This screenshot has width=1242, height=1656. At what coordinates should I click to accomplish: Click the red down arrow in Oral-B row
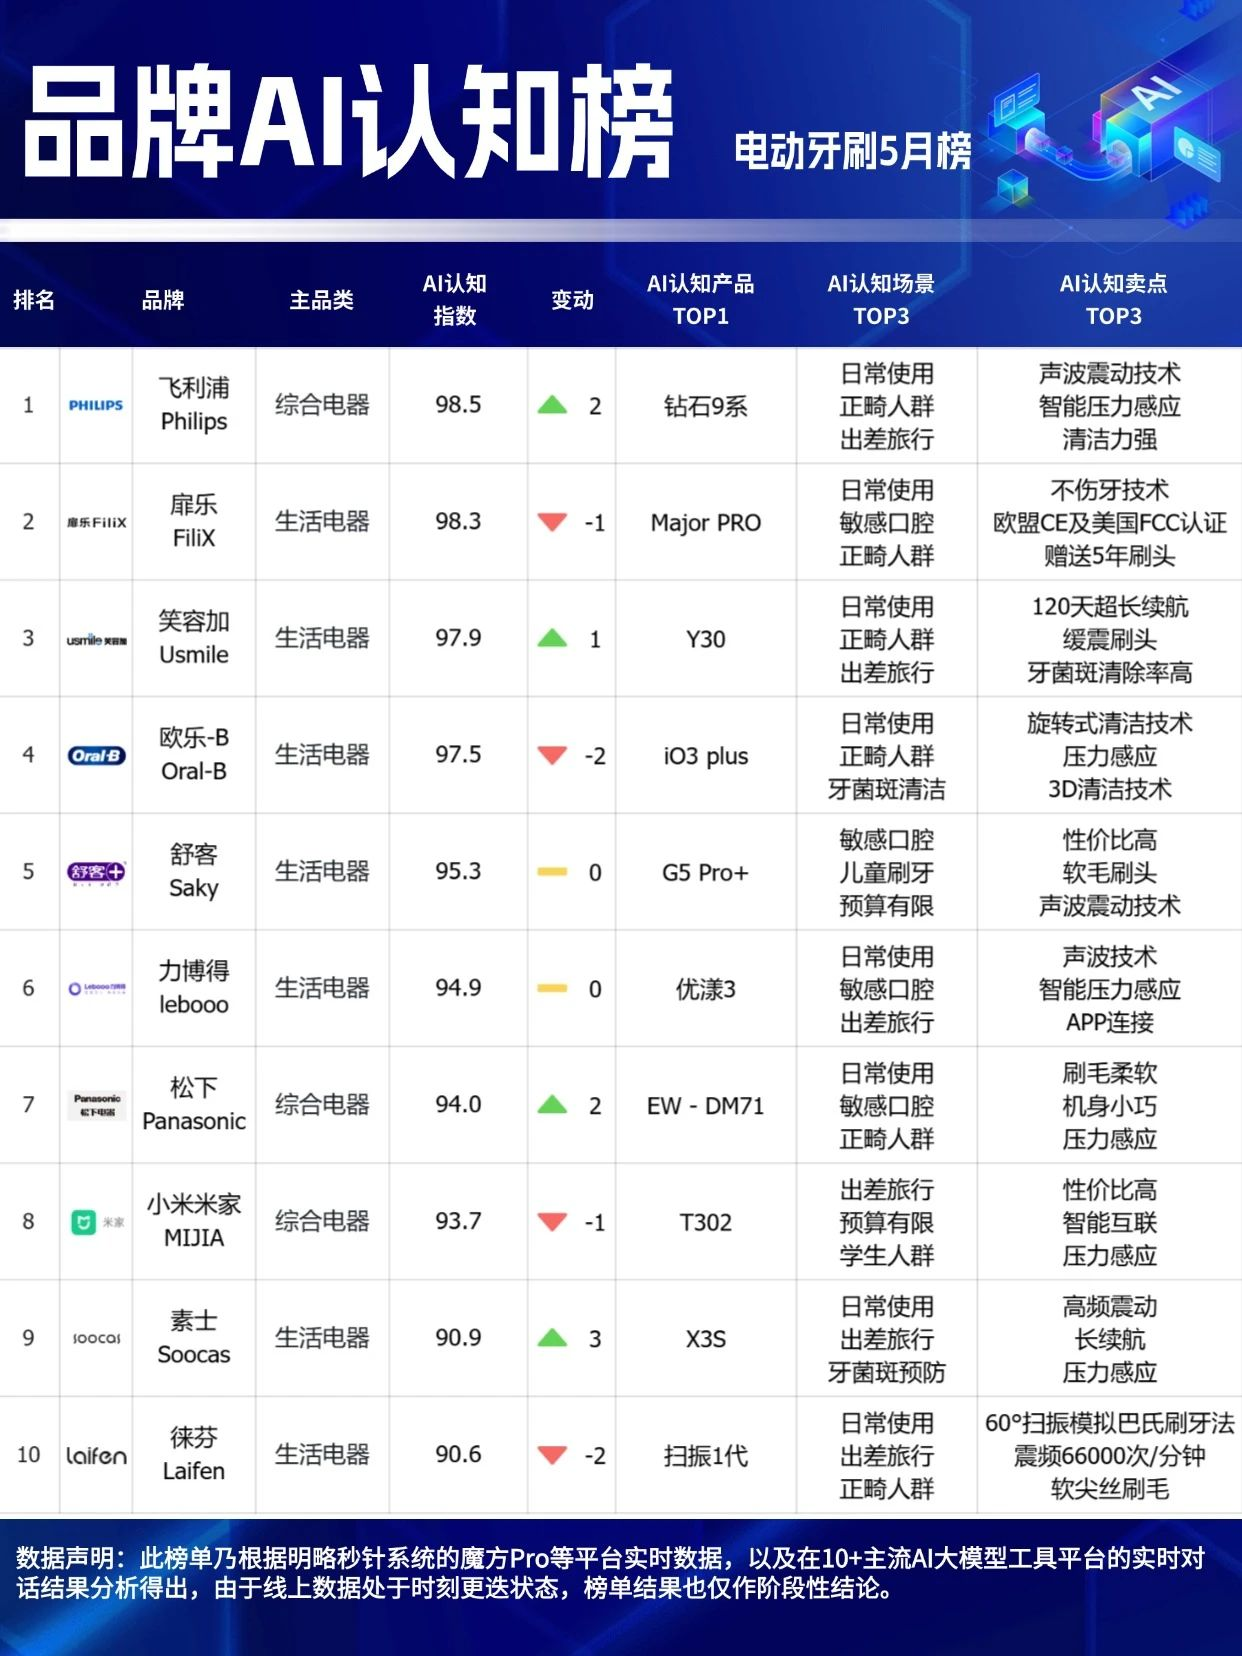[x=552, y=755]
